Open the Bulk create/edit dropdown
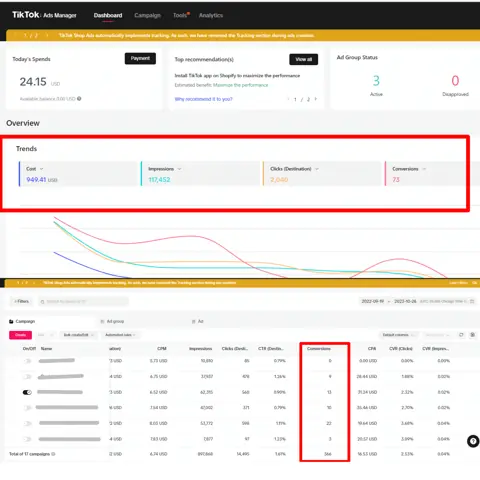The height and width of the screenshot is (480, 480). pyautogui.click(x=79, y=335)
